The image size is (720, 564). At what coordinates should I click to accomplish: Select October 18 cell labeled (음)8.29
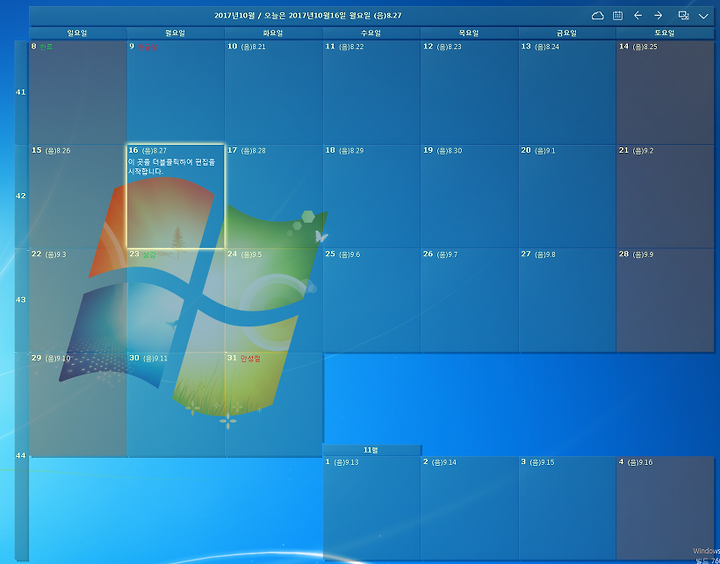click(371, 197)
